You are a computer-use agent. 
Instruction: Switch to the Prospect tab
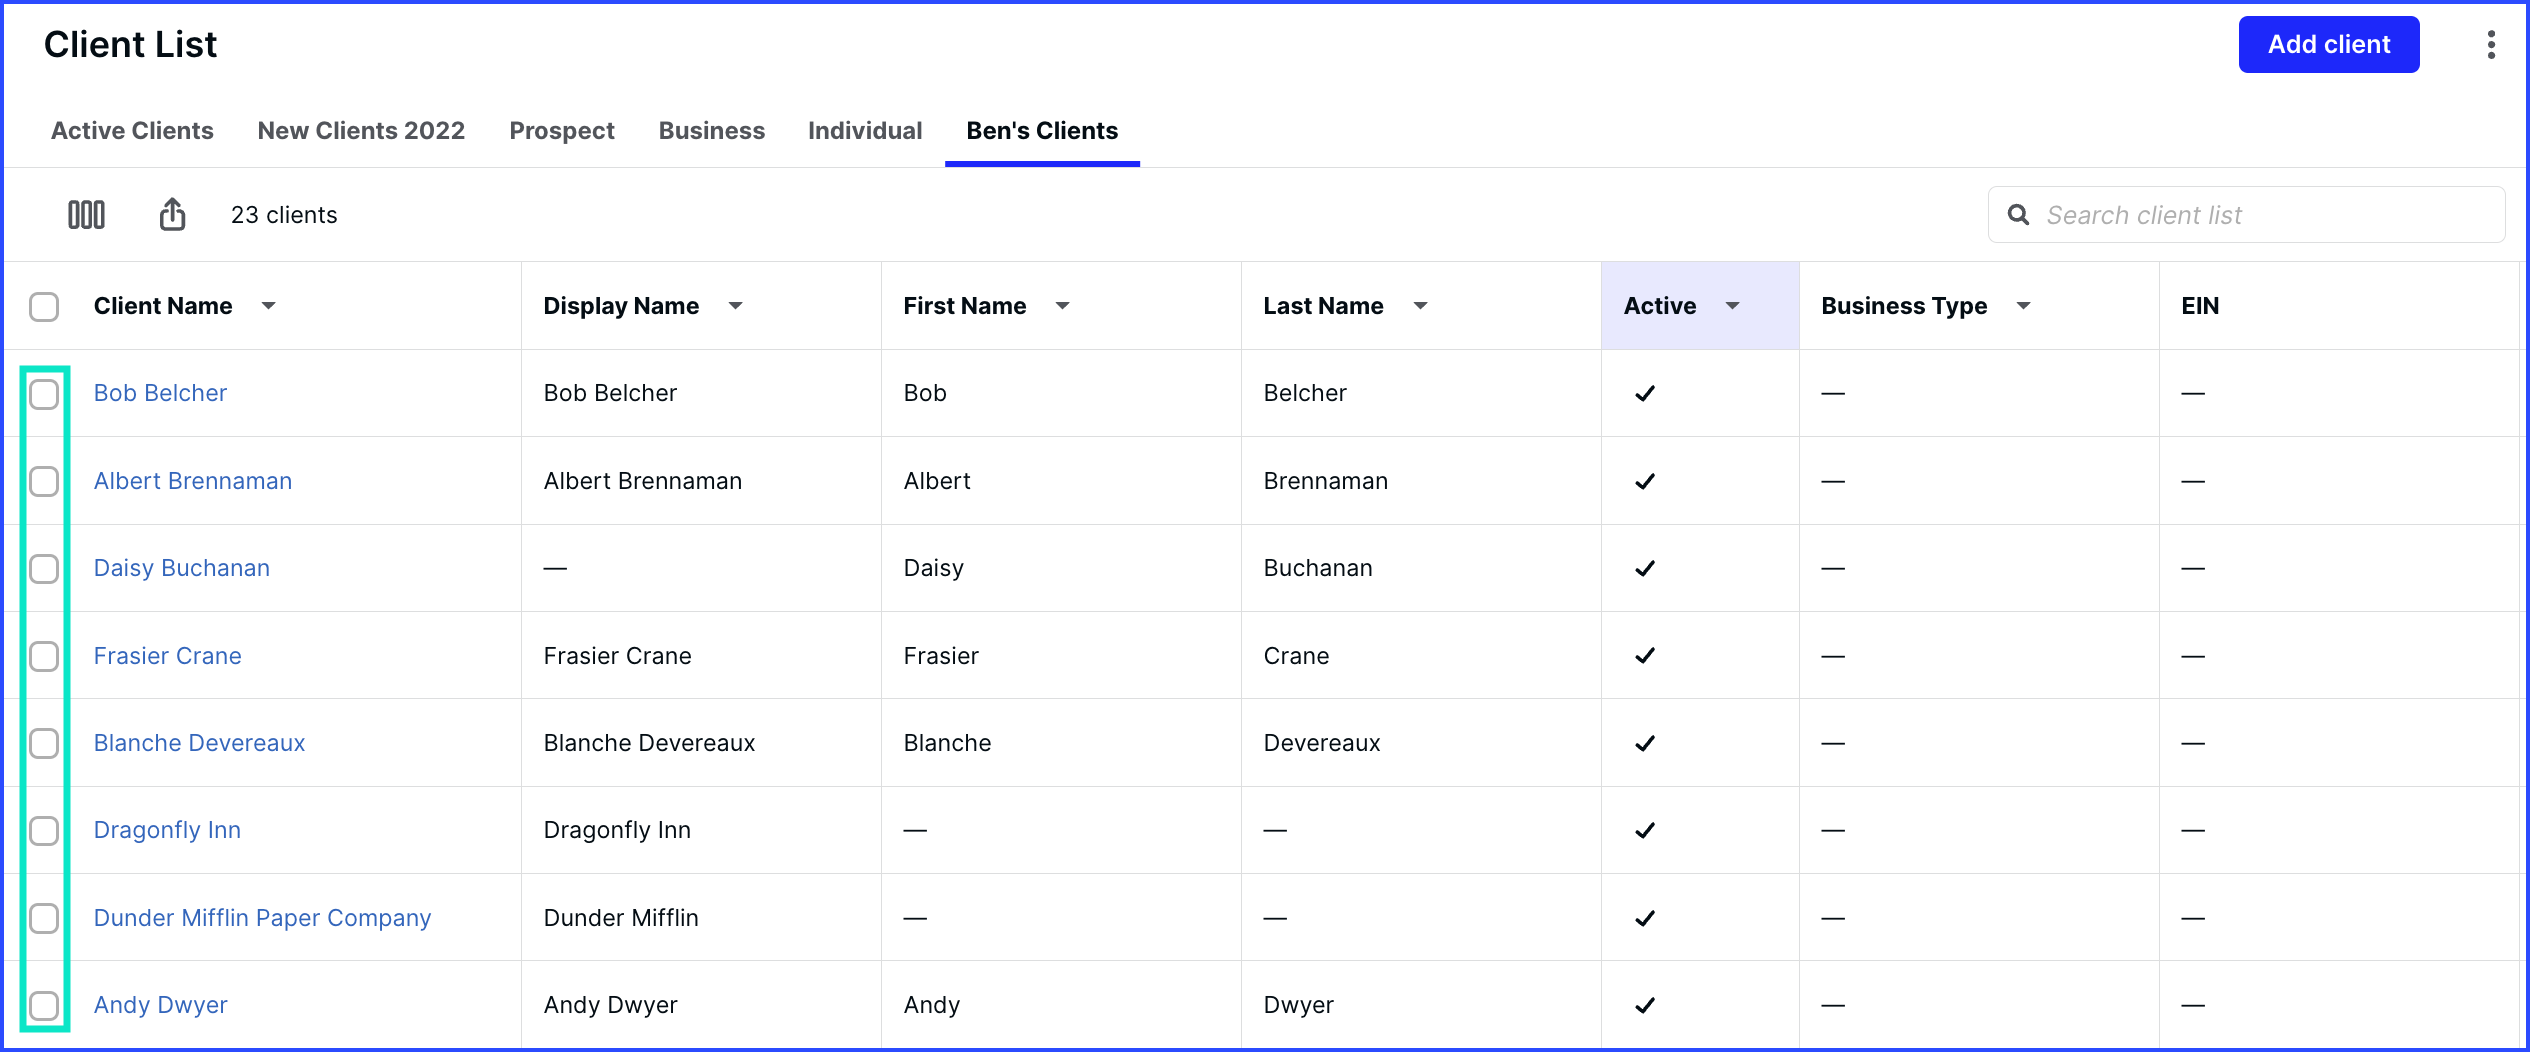point(562,131)
